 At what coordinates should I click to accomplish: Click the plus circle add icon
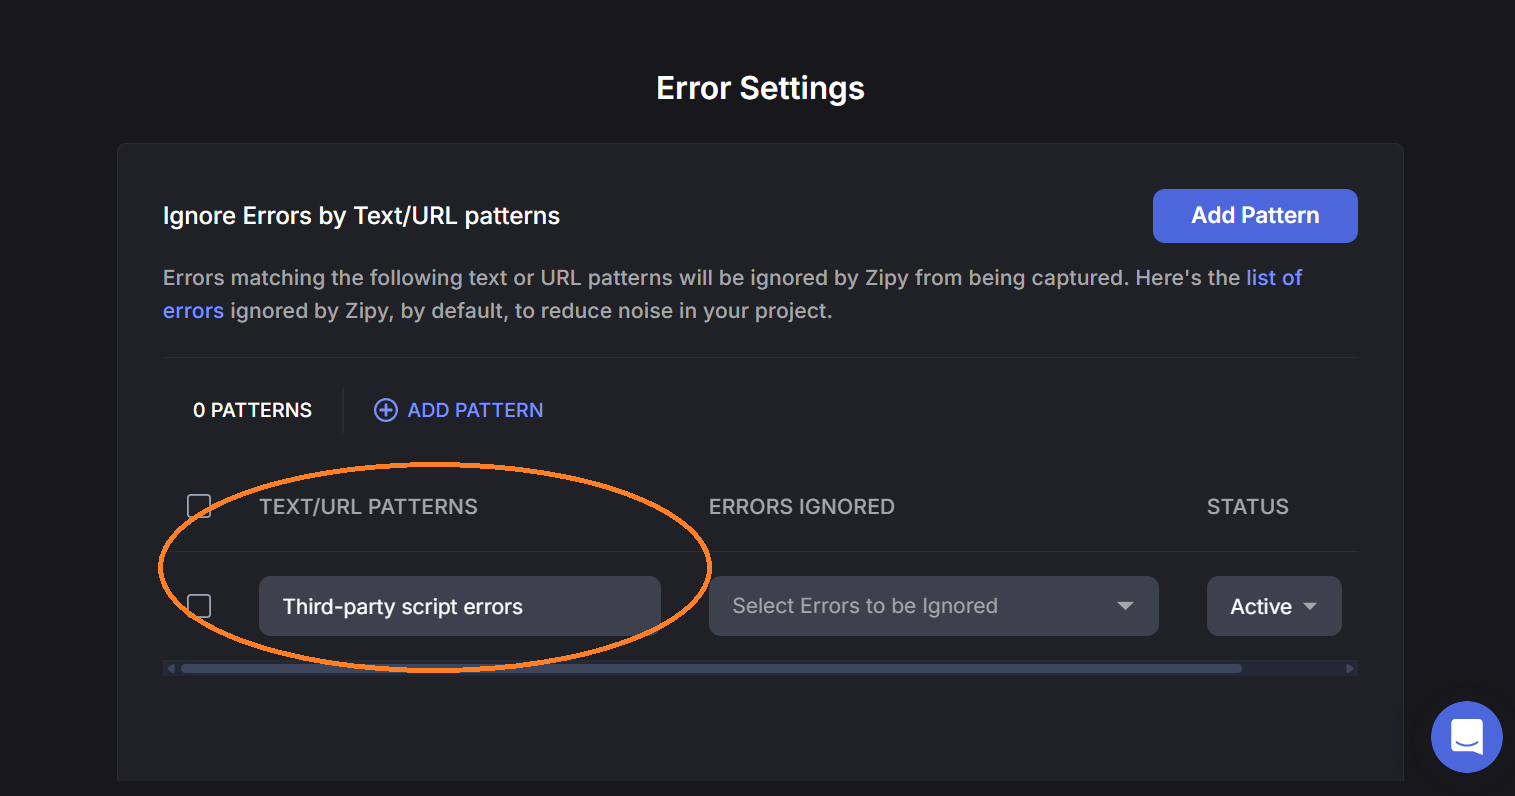(x=385, y=410)
